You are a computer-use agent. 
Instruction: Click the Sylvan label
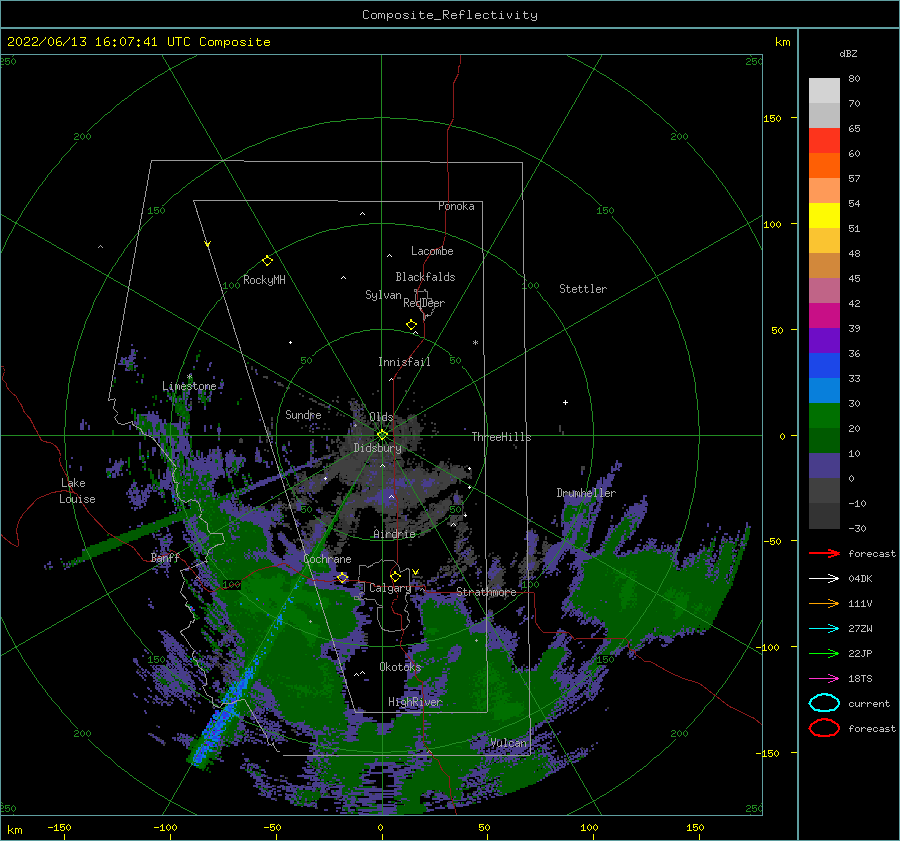(383, 295)
